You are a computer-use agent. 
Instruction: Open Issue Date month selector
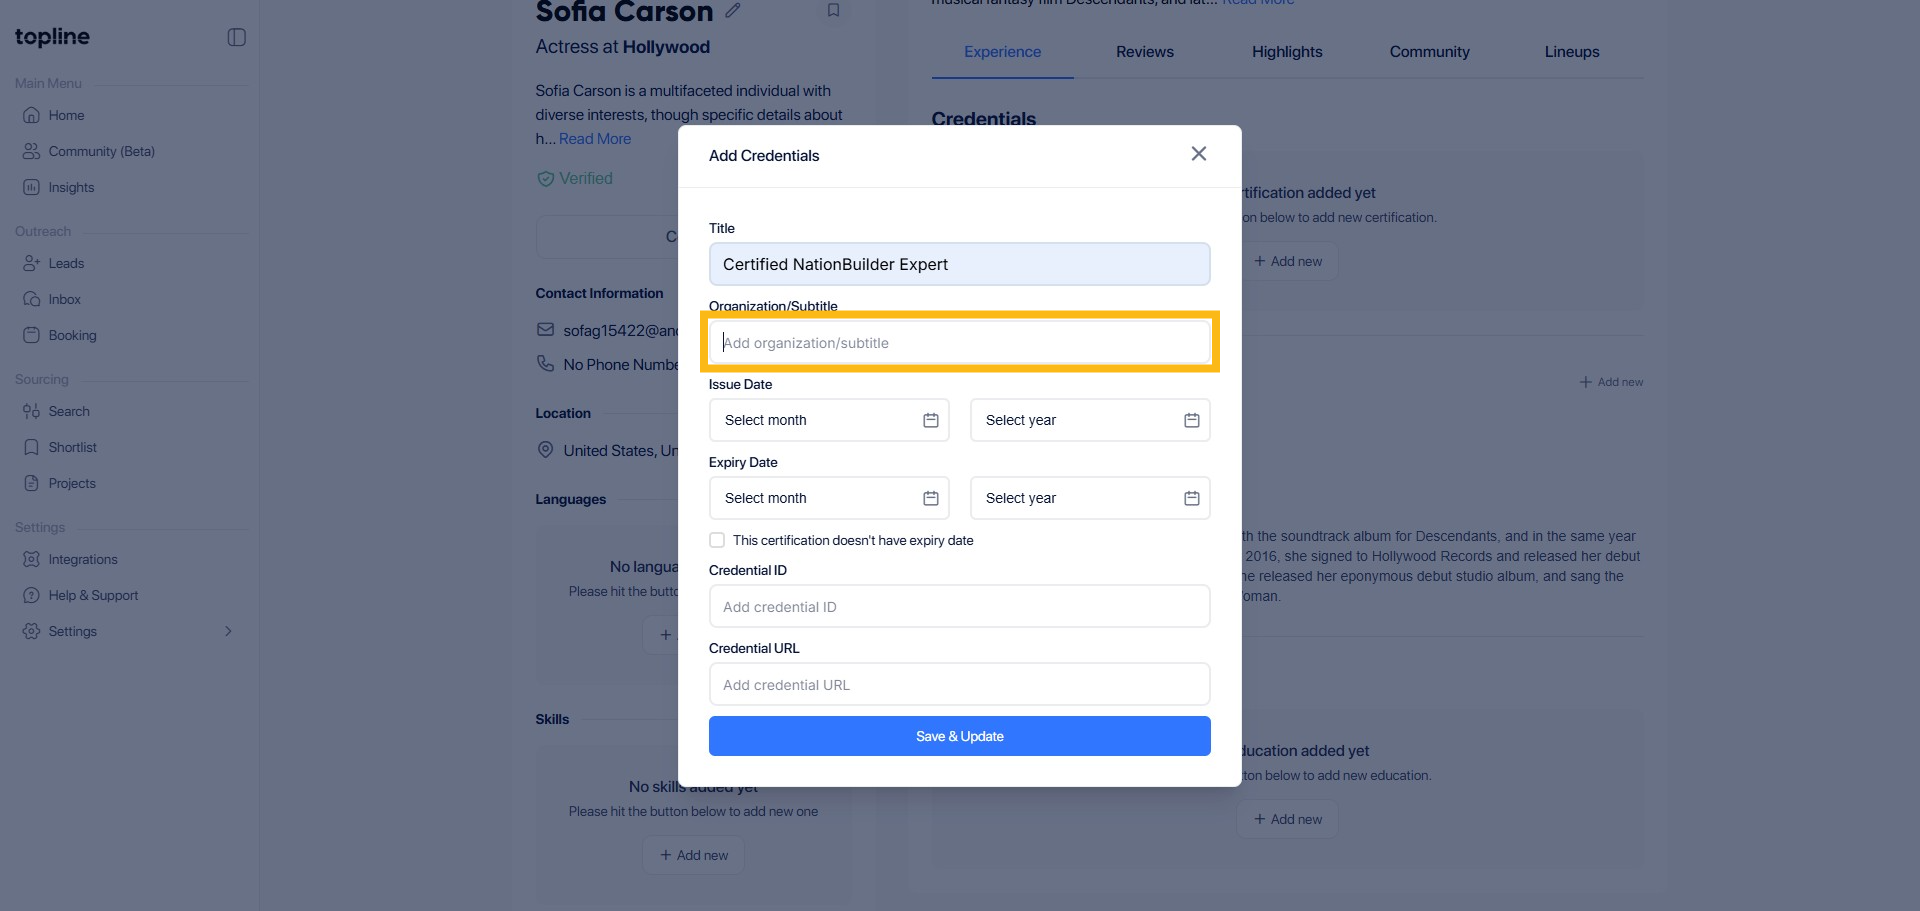coord(829,420)
